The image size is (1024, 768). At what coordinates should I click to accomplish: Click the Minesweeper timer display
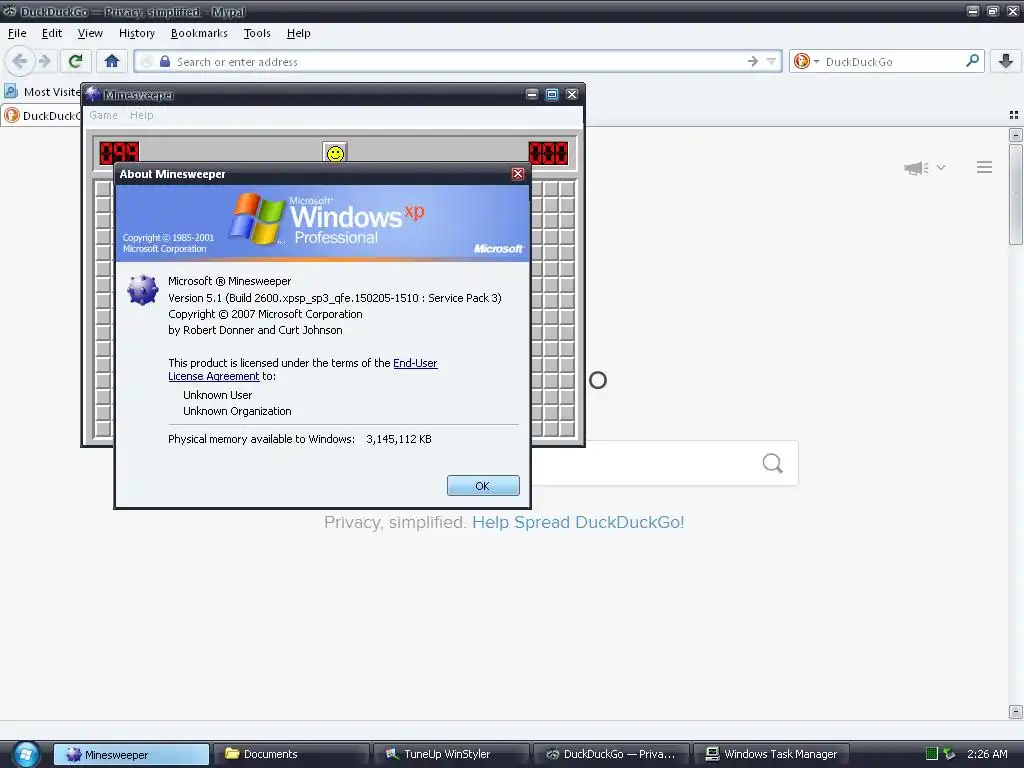pos(548,153)
